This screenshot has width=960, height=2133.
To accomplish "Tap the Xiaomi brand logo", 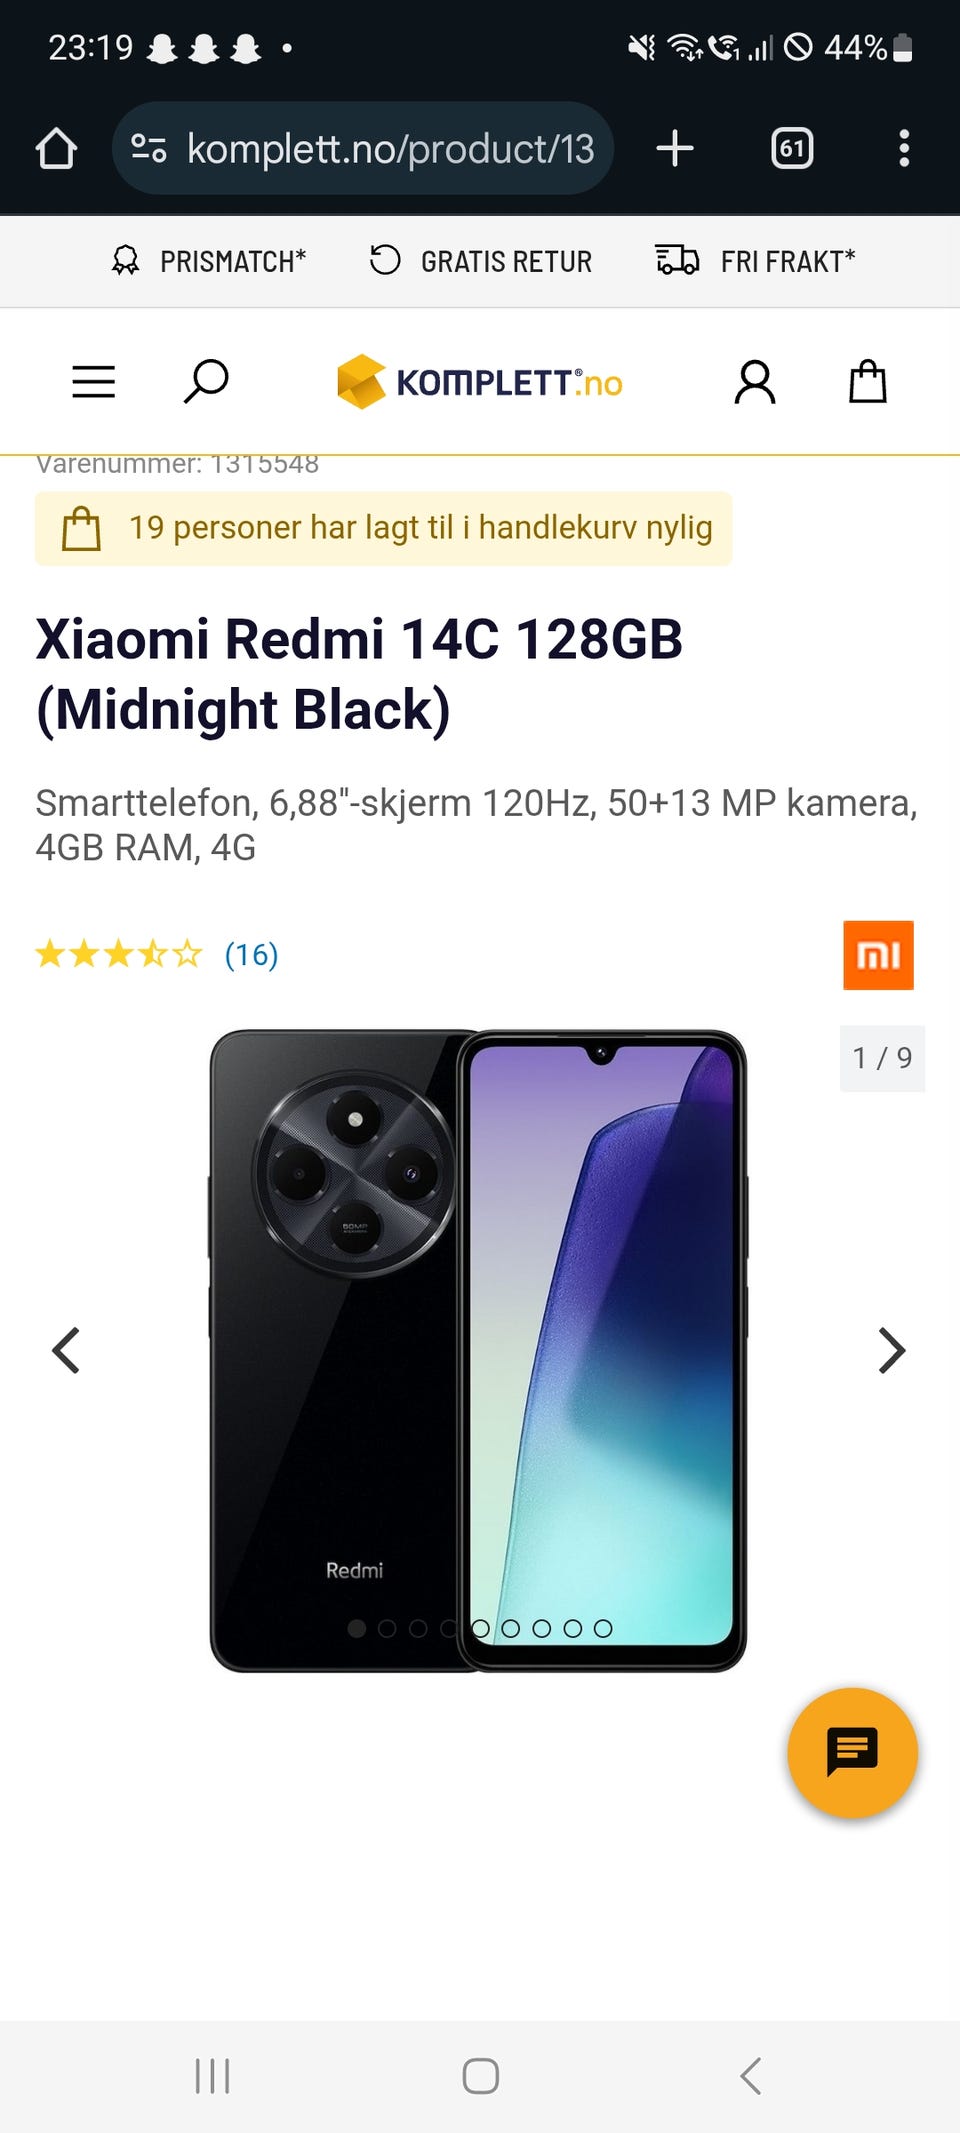I will [878, 955].
